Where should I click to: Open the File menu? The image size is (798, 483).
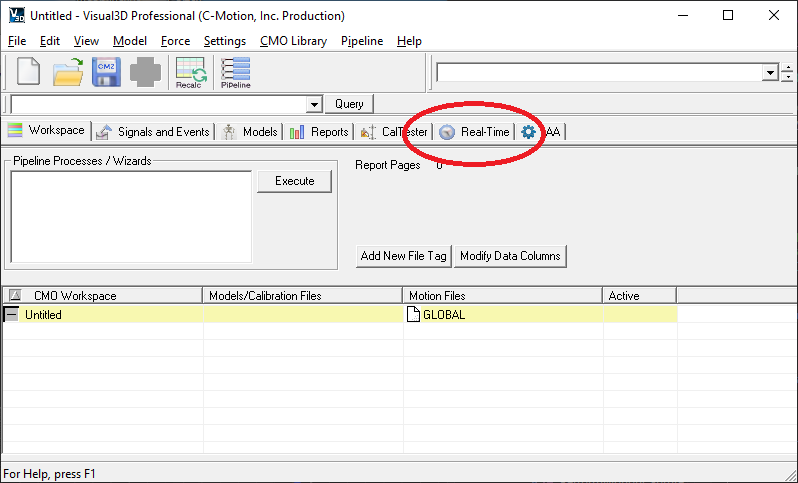17,41
